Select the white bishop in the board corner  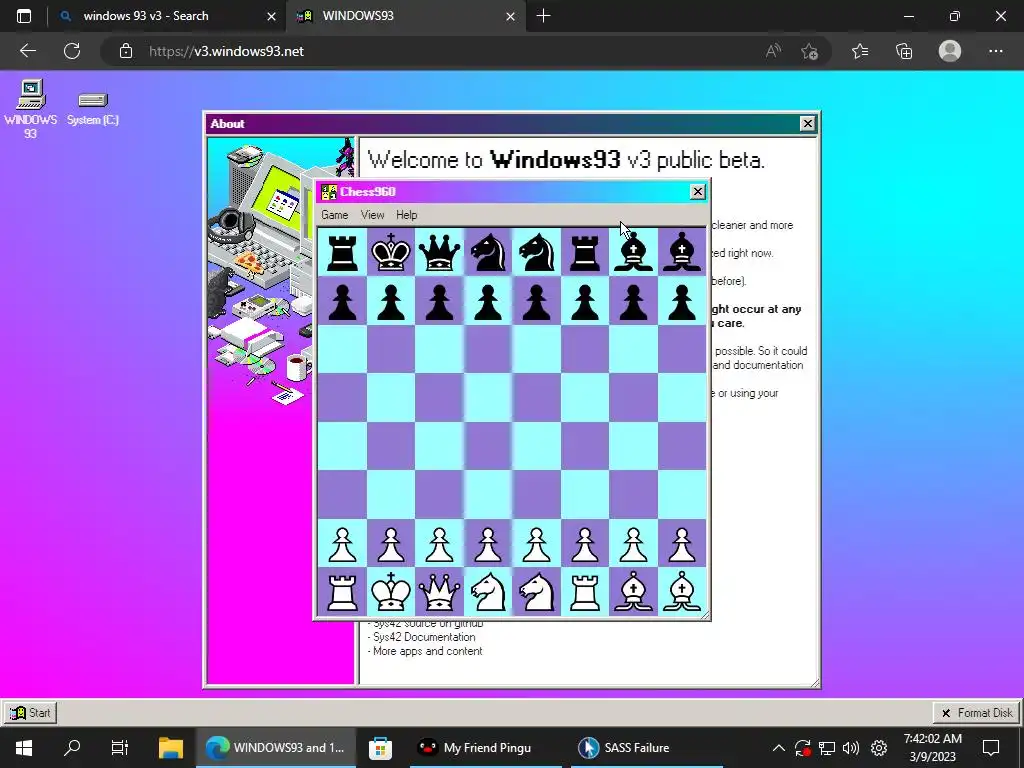pos(682,592)
